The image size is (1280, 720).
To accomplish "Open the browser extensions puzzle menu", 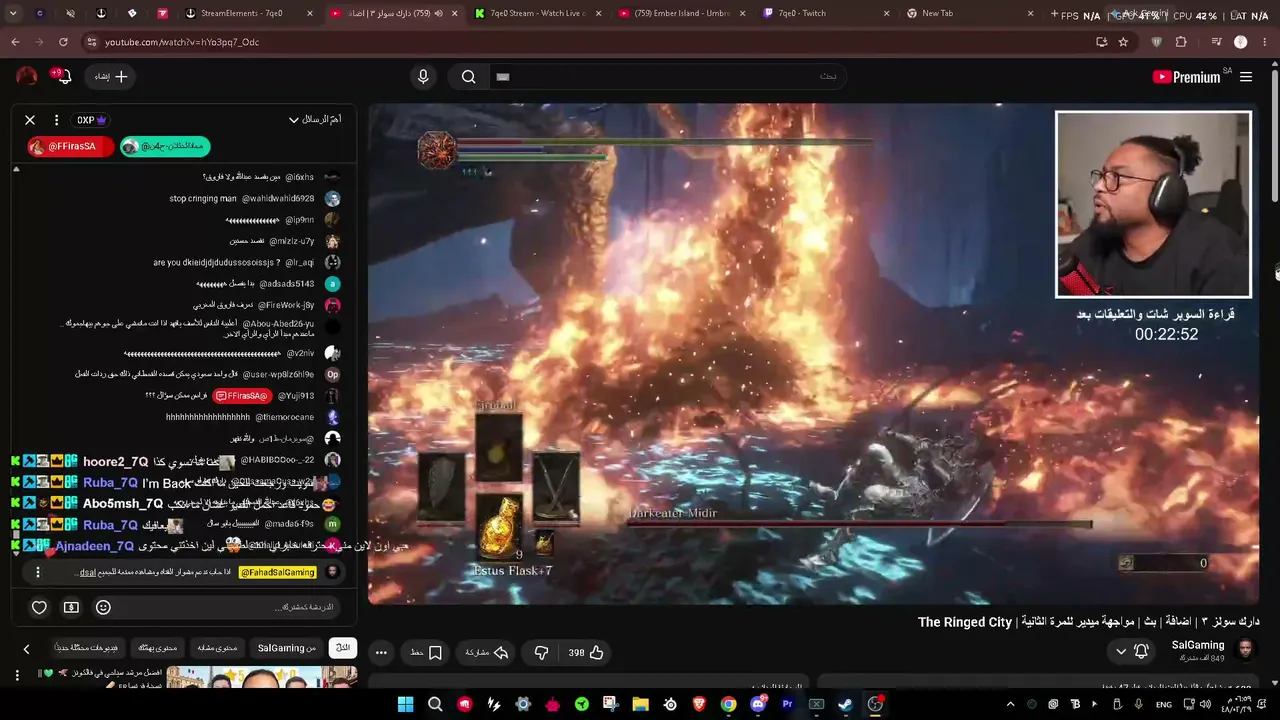I will [1181, 42].
